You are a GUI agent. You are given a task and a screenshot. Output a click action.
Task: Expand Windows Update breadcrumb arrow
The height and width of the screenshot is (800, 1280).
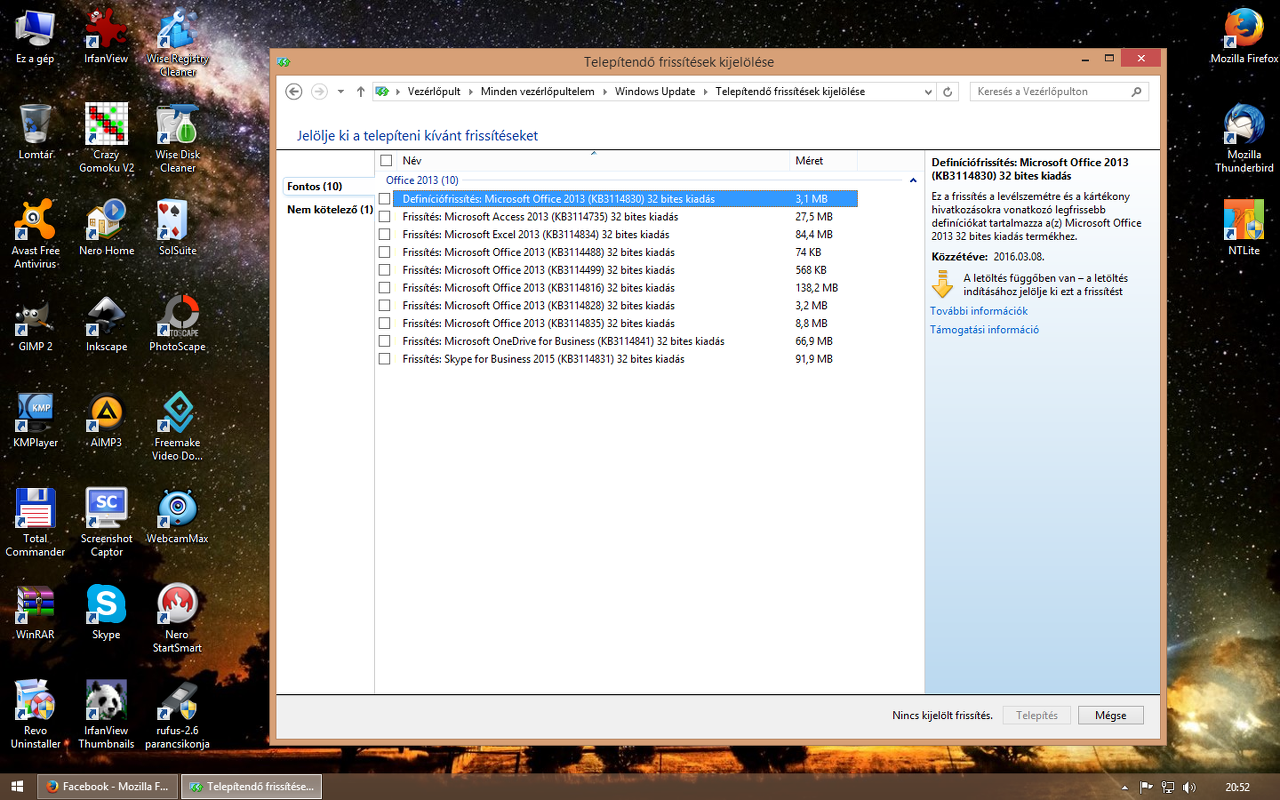click(705, 92)
